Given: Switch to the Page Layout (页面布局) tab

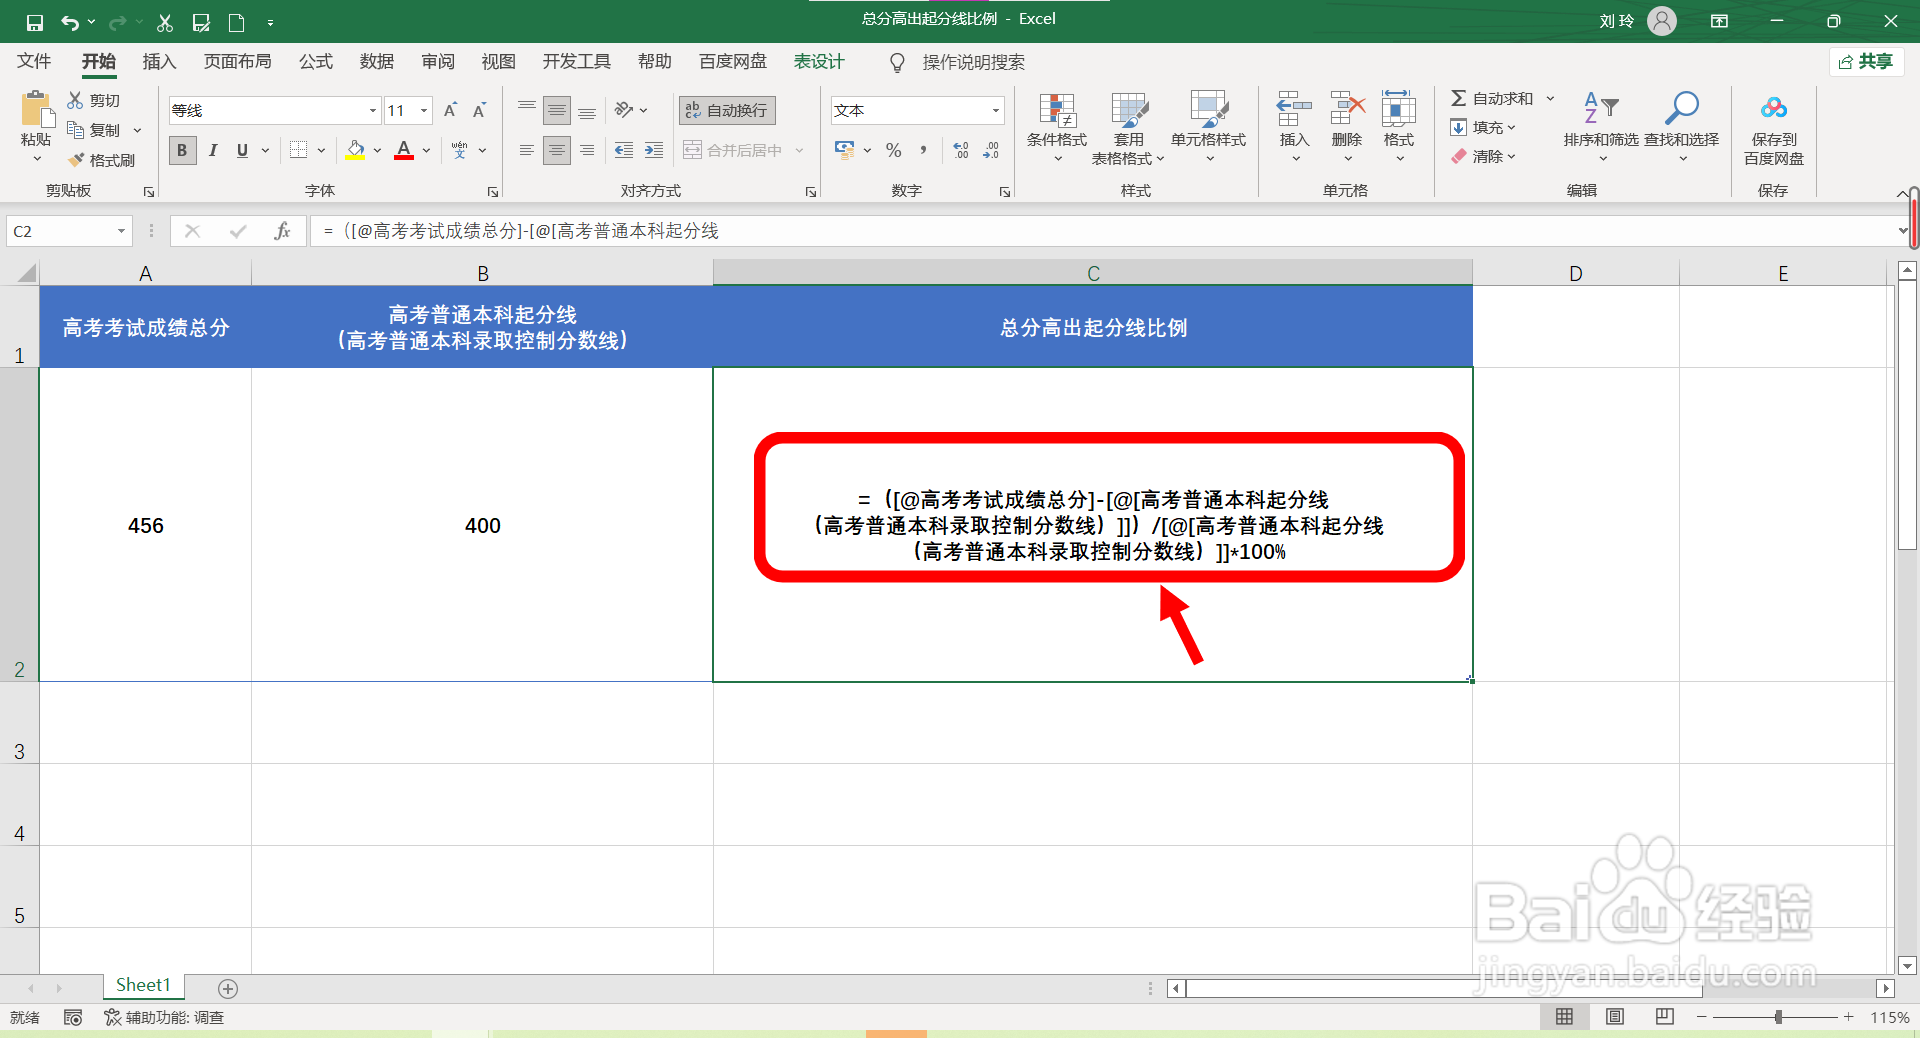Looking at the screenshot, I should (238, 61).
